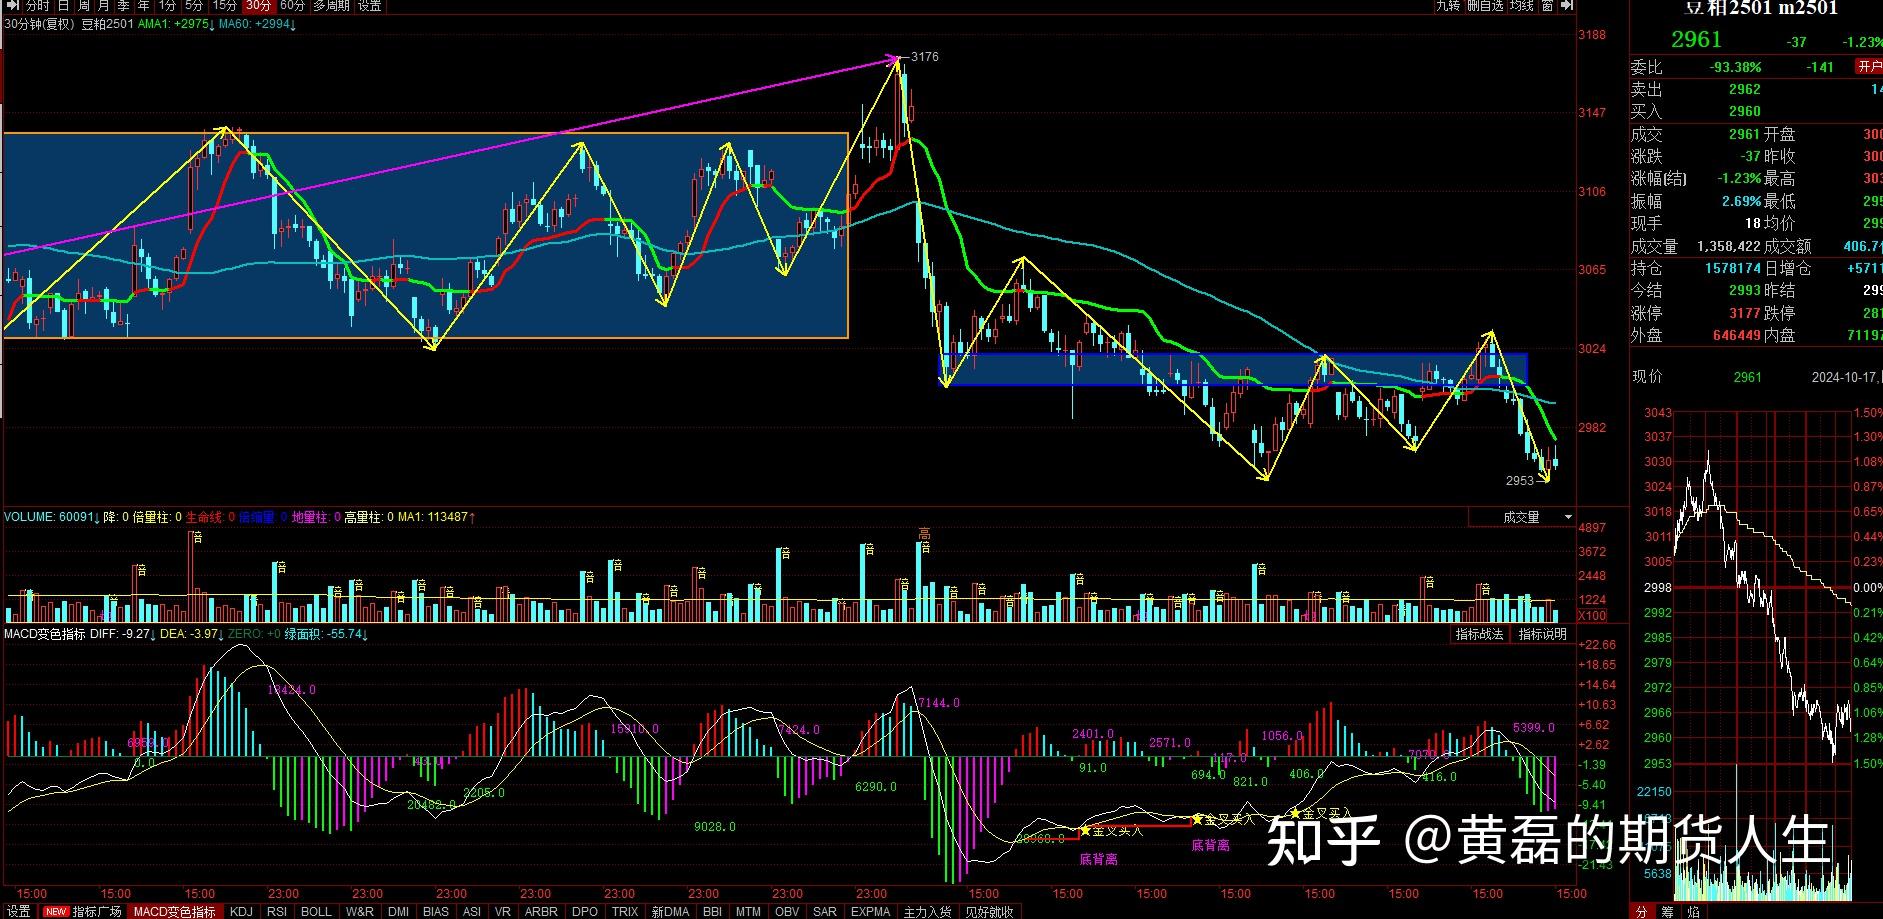
Task: Switch indicator to DPO
Action: tap(585, 912)
